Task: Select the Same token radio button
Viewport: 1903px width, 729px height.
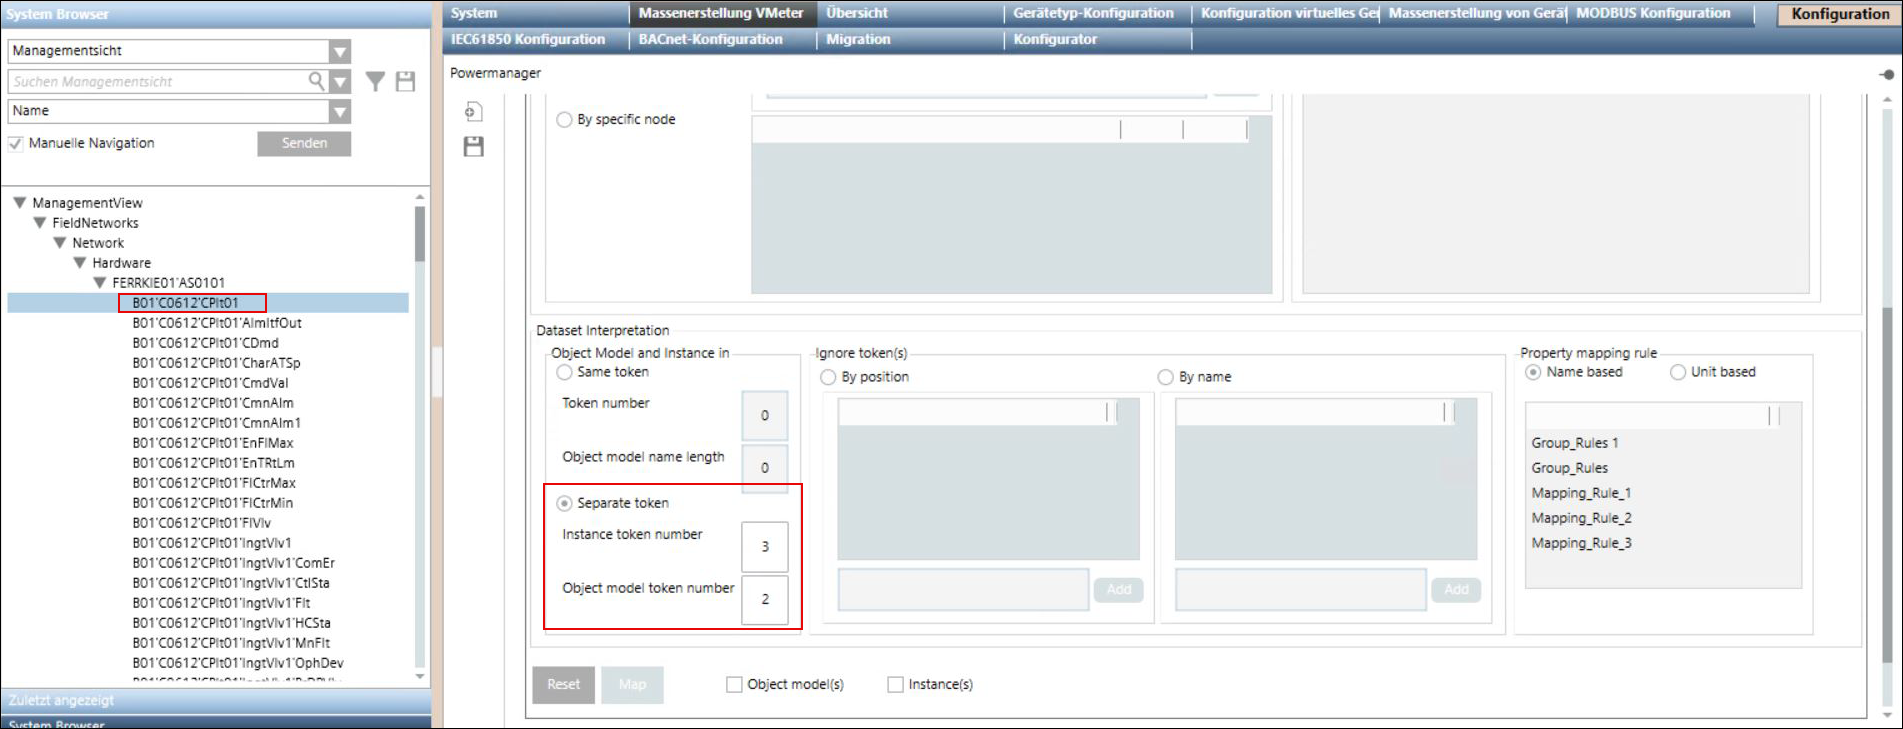Action: click(565, 372)
